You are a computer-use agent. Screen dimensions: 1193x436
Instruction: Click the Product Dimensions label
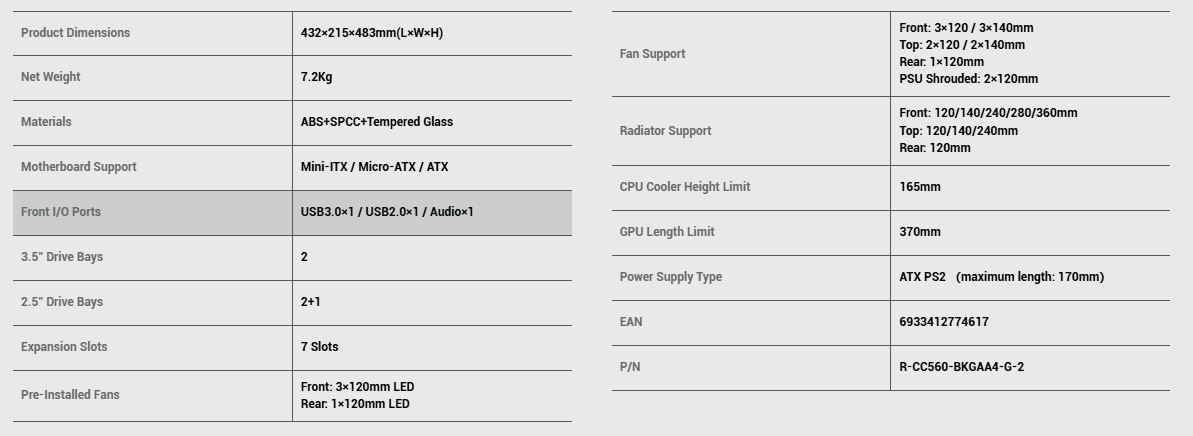click(75, 33)
